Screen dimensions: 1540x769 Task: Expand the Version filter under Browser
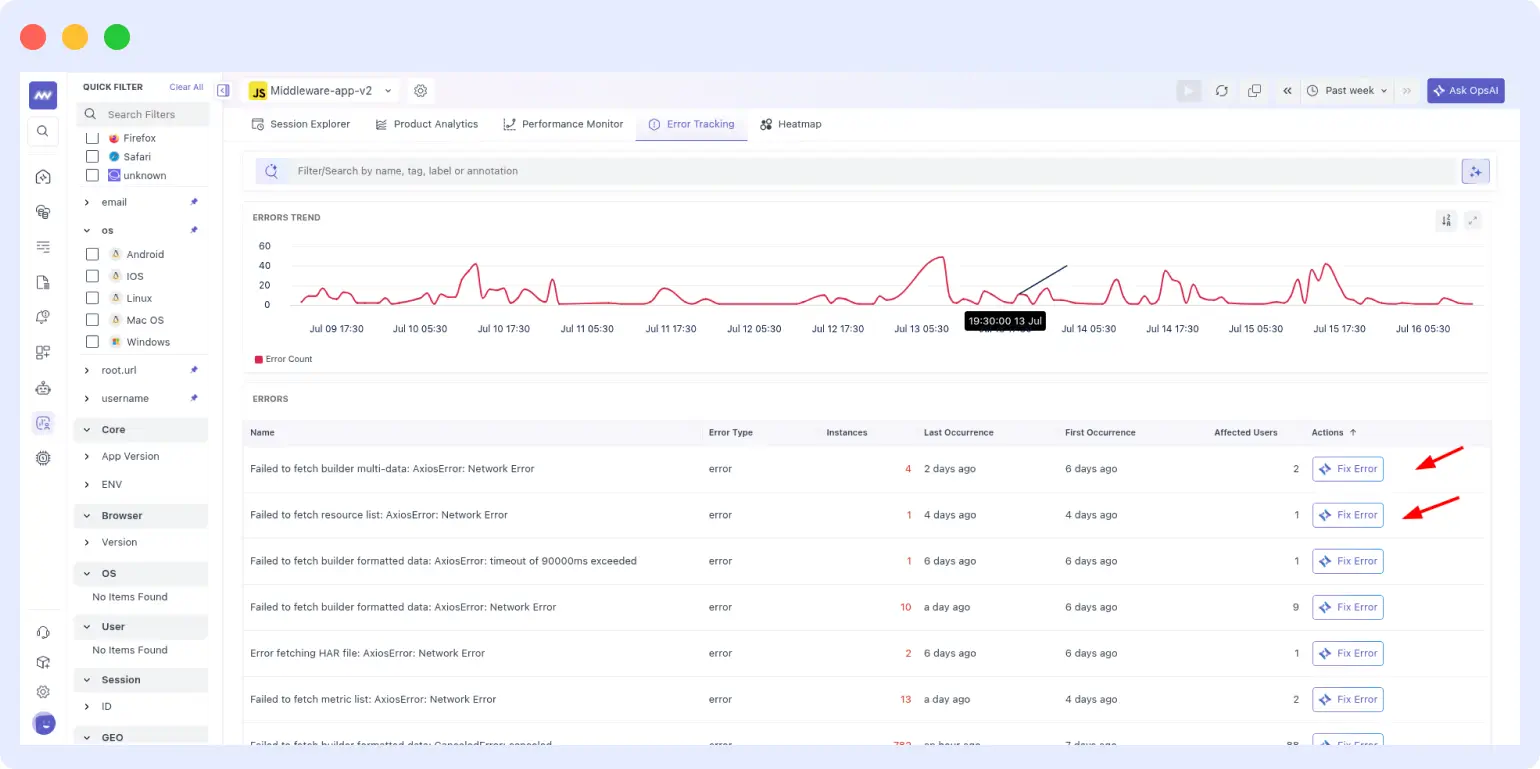[x=87, y=542]
